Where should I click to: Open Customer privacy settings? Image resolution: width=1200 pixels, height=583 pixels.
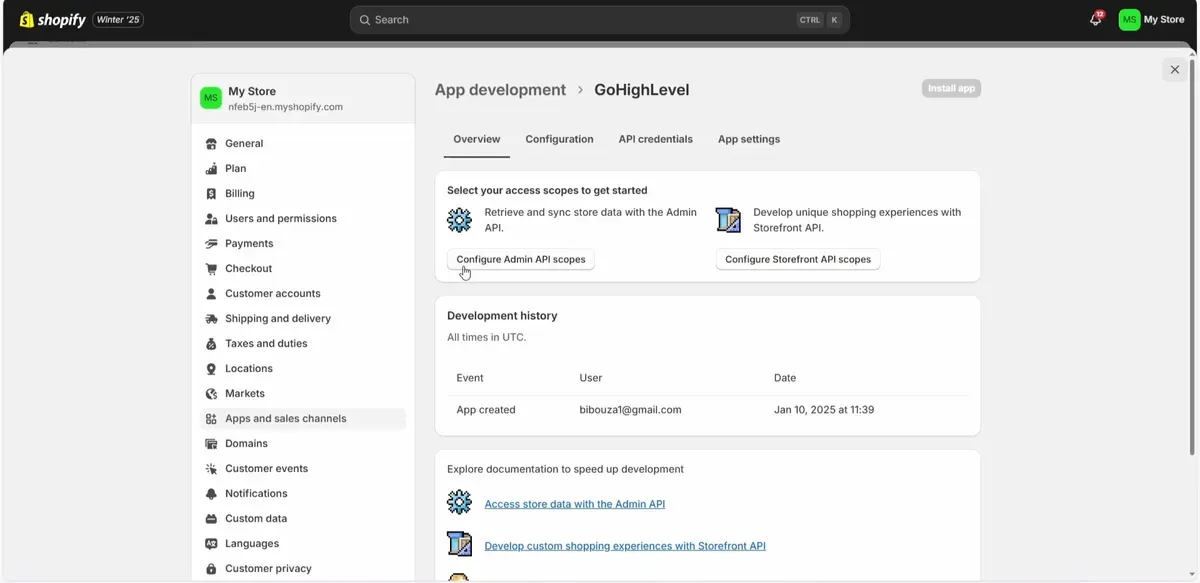(x=303, y=568)
